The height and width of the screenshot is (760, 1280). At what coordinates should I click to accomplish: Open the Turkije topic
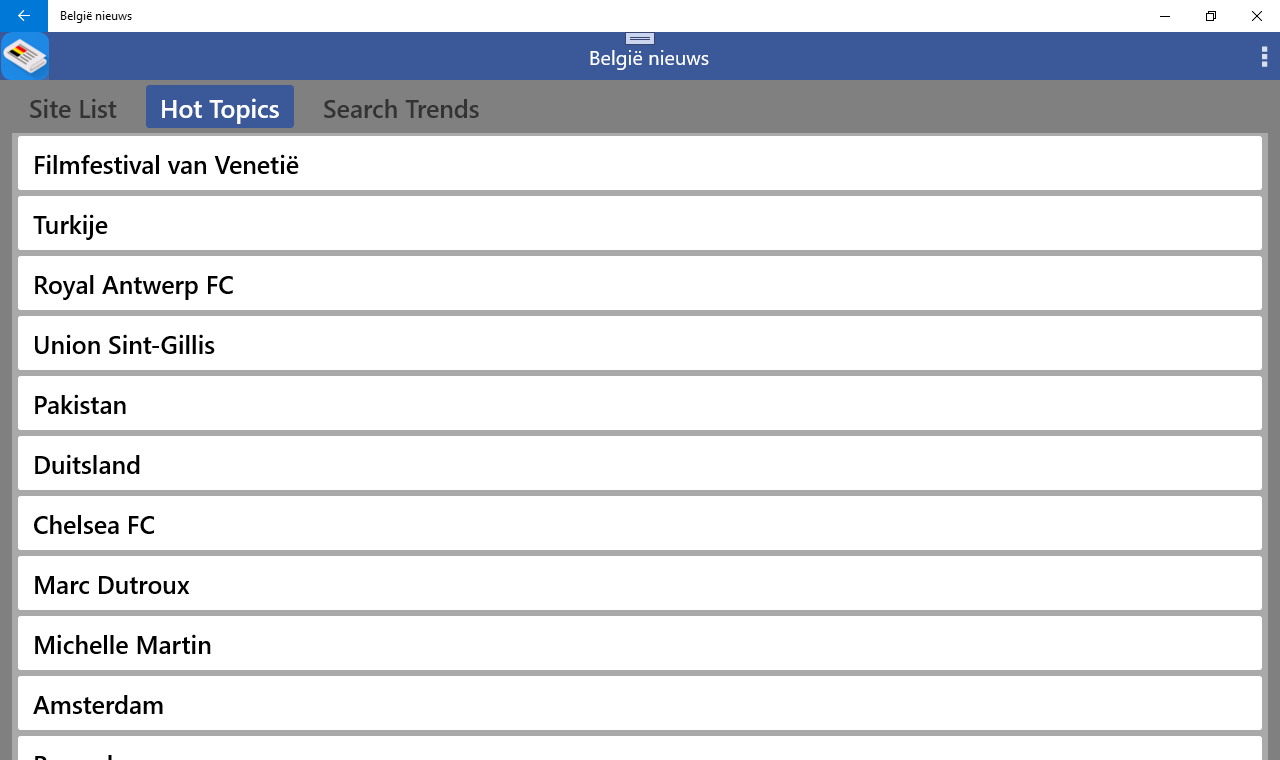point(640,224)
